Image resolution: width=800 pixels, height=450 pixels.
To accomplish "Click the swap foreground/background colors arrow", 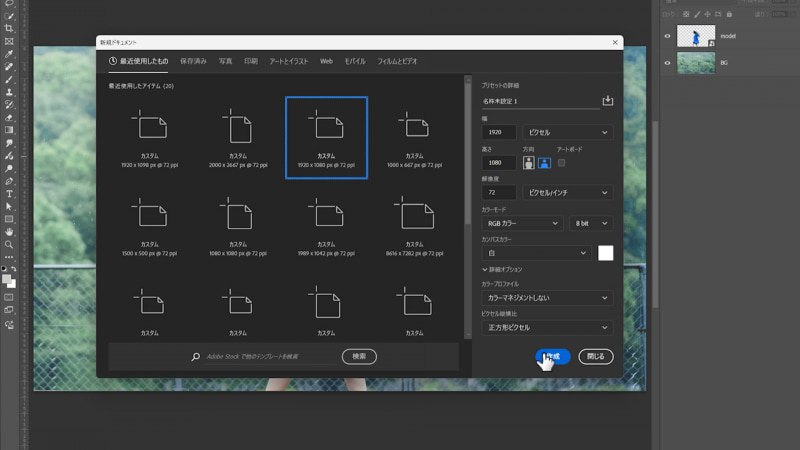I will pyautogui.click(x=14, y=268).
